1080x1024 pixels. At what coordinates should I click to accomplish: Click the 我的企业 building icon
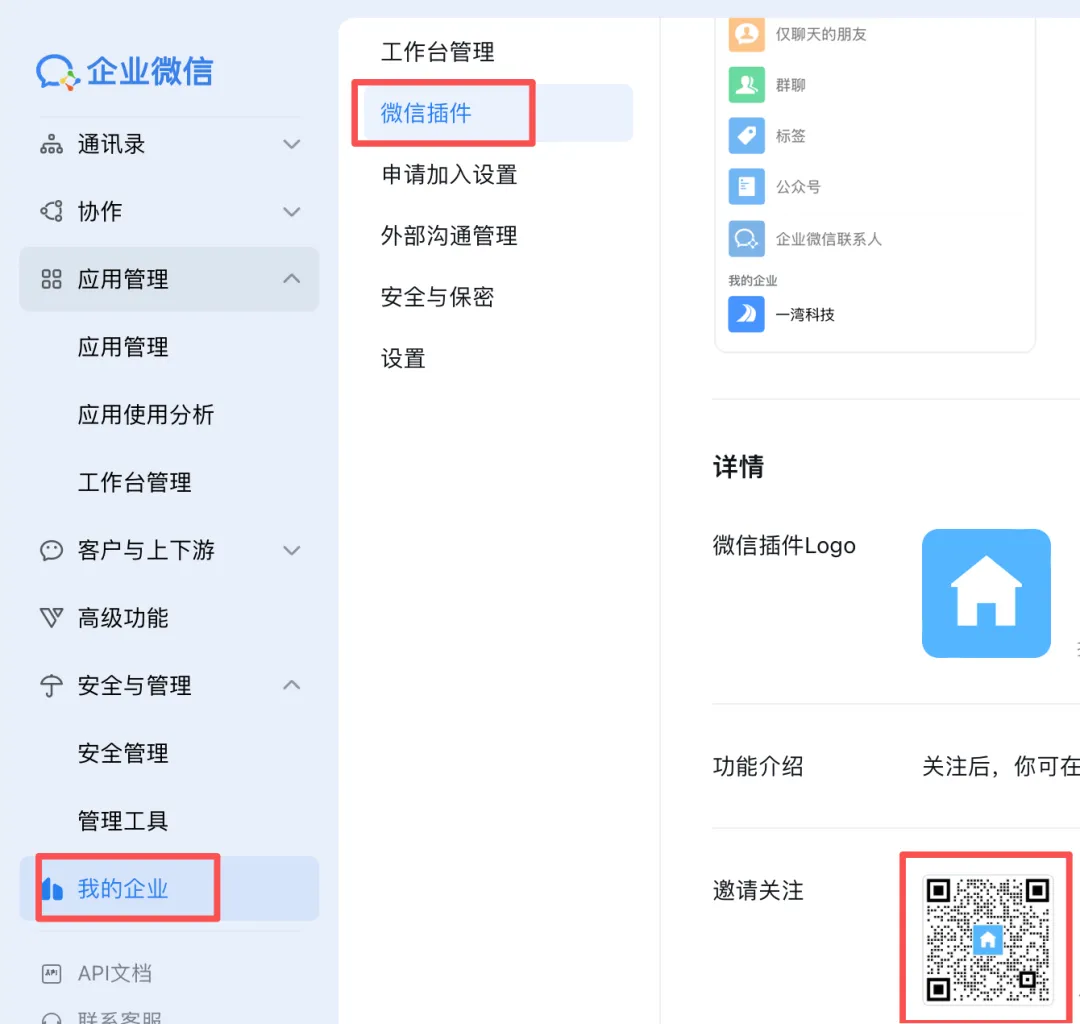(x=52, y=889)
